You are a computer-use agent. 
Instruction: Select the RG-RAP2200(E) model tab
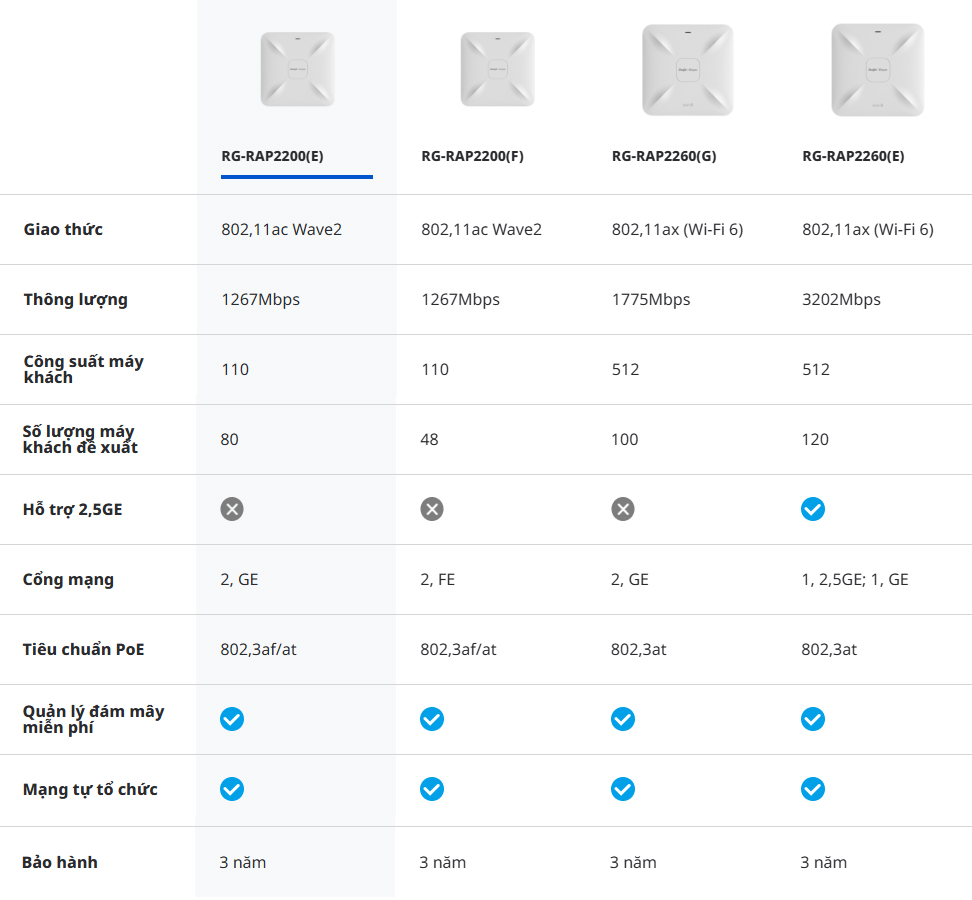pyautogui.click(x=272, y=156)
